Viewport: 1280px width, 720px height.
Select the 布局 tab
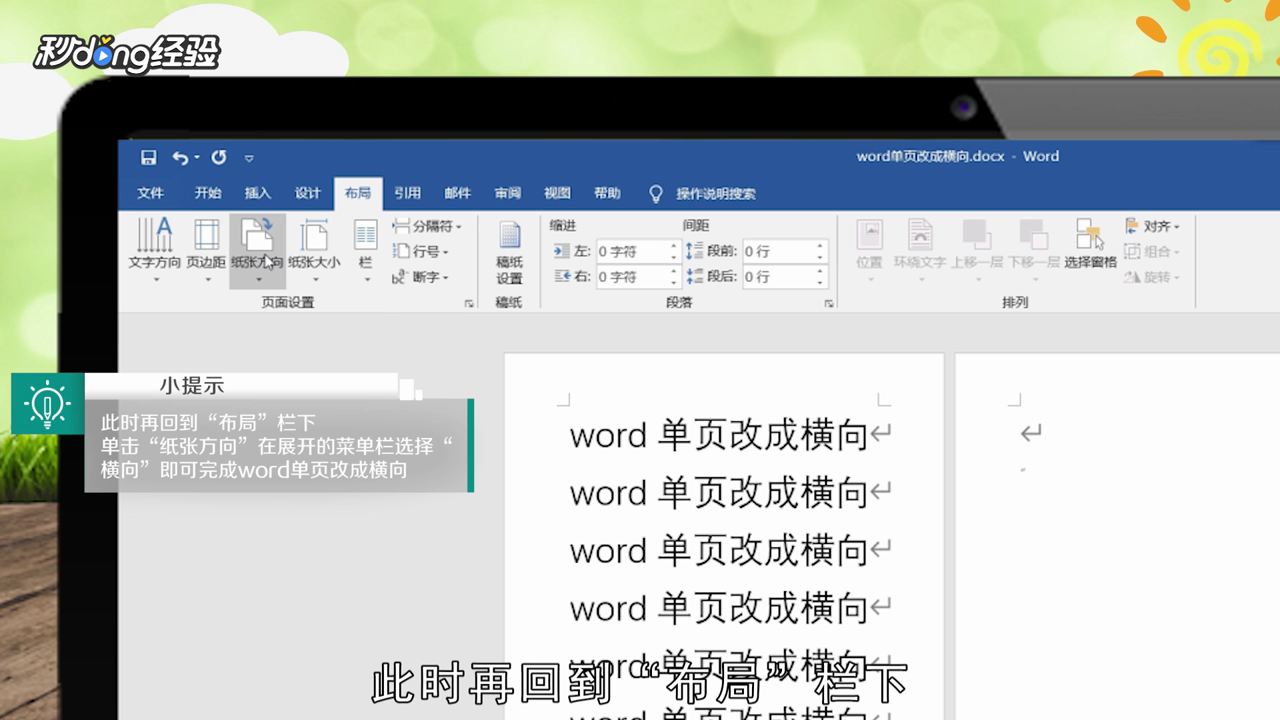click(x=358, y=193)
